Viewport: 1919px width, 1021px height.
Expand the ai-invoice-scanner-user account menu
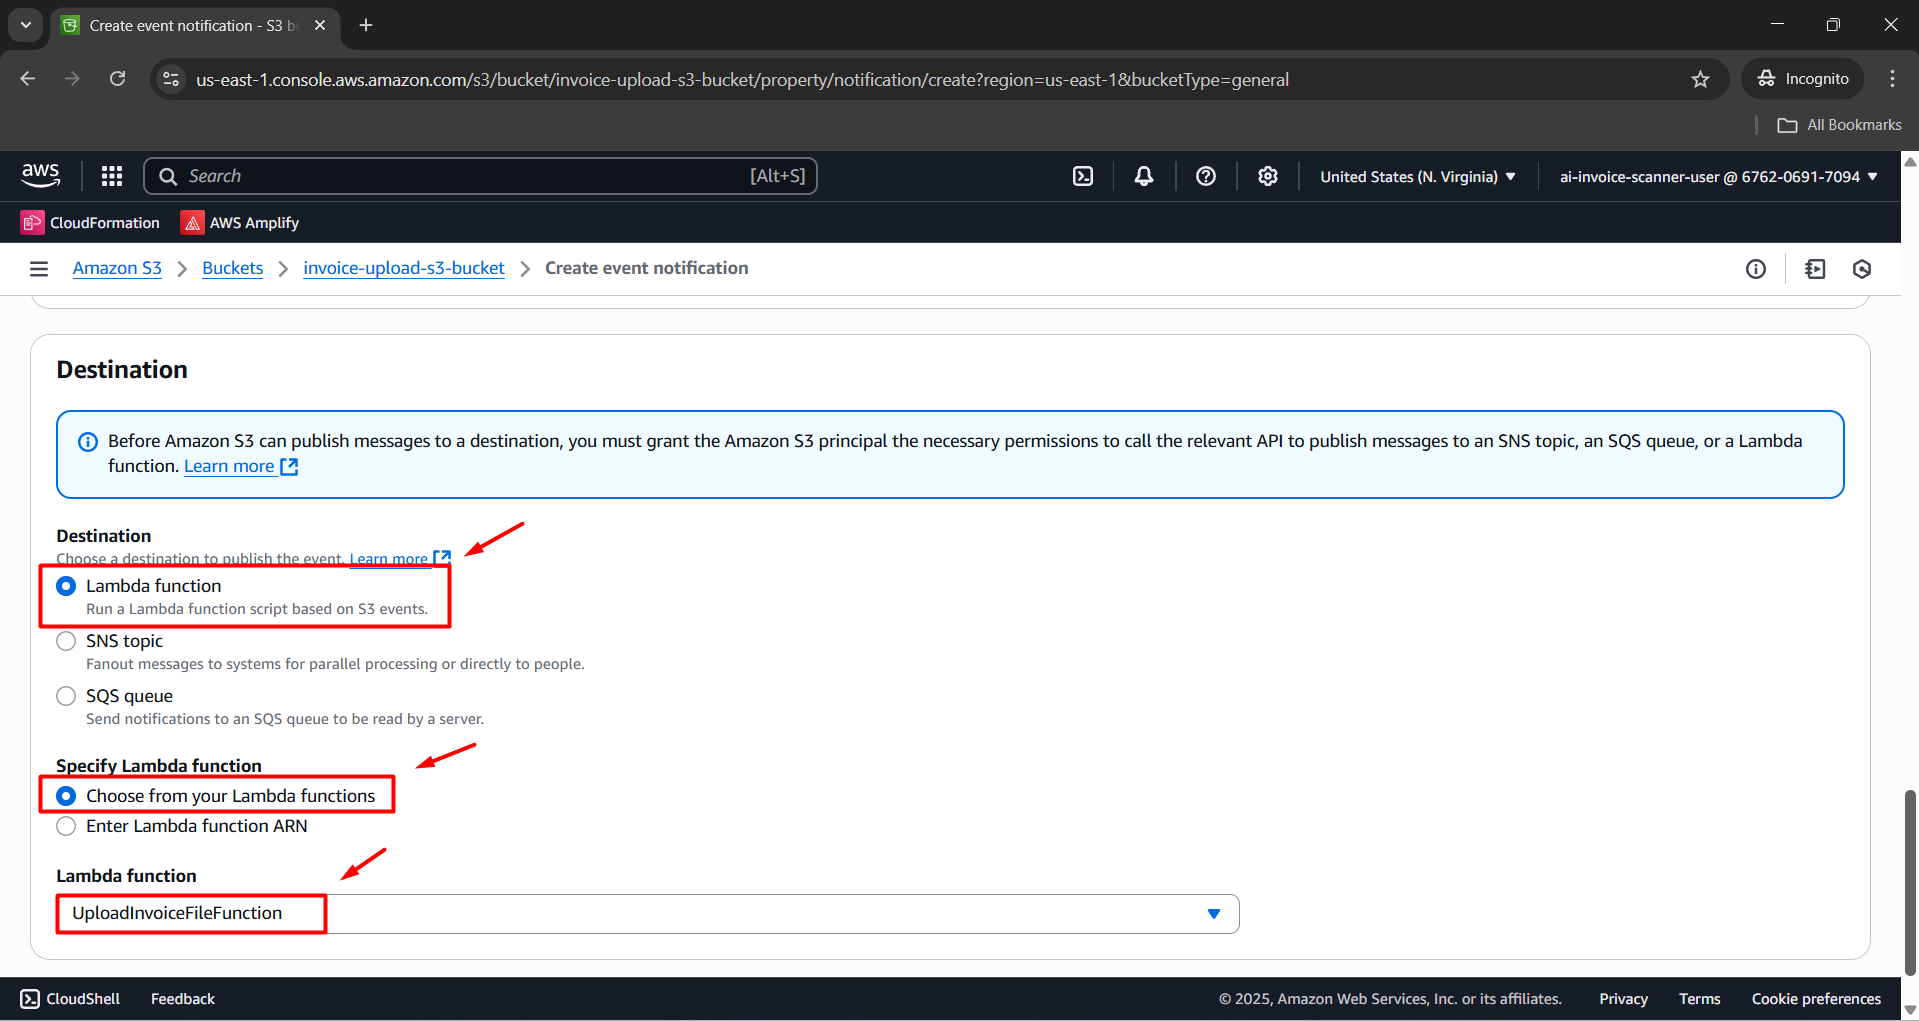[x=1718, y=176]
